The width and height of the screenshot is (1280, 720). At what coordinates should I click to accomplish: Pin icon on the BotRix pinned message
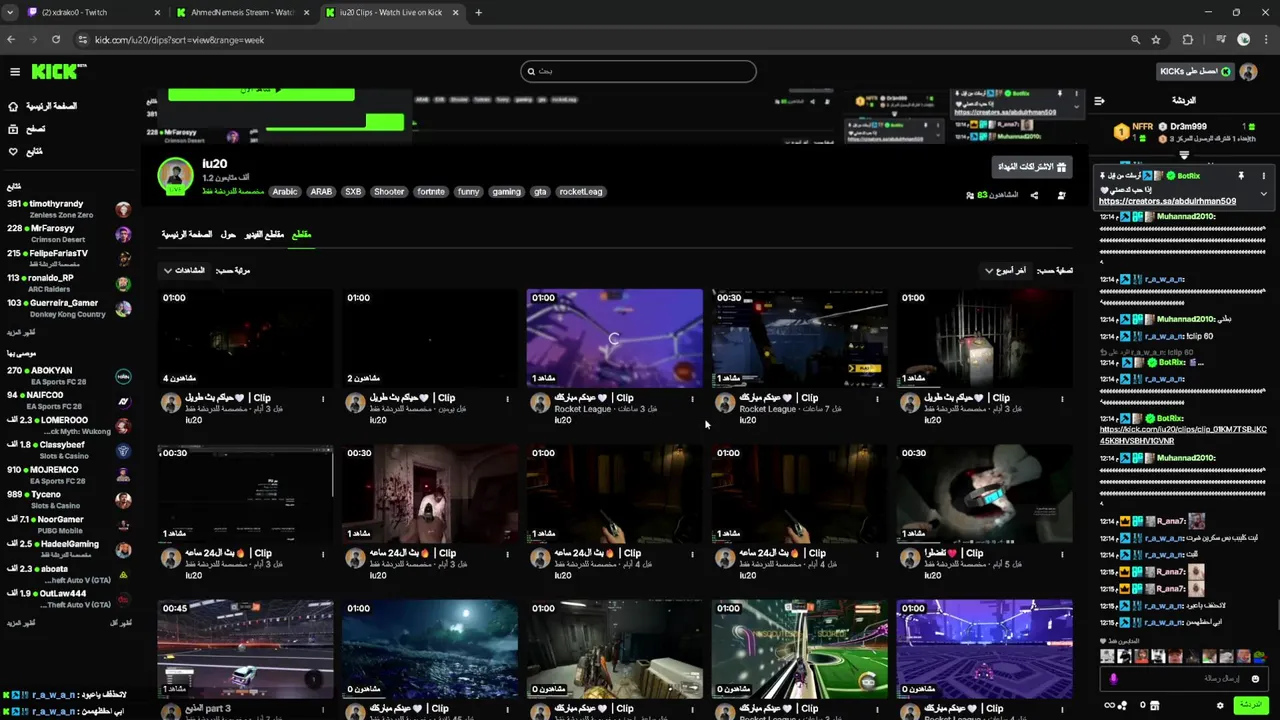pos(1241,176)
